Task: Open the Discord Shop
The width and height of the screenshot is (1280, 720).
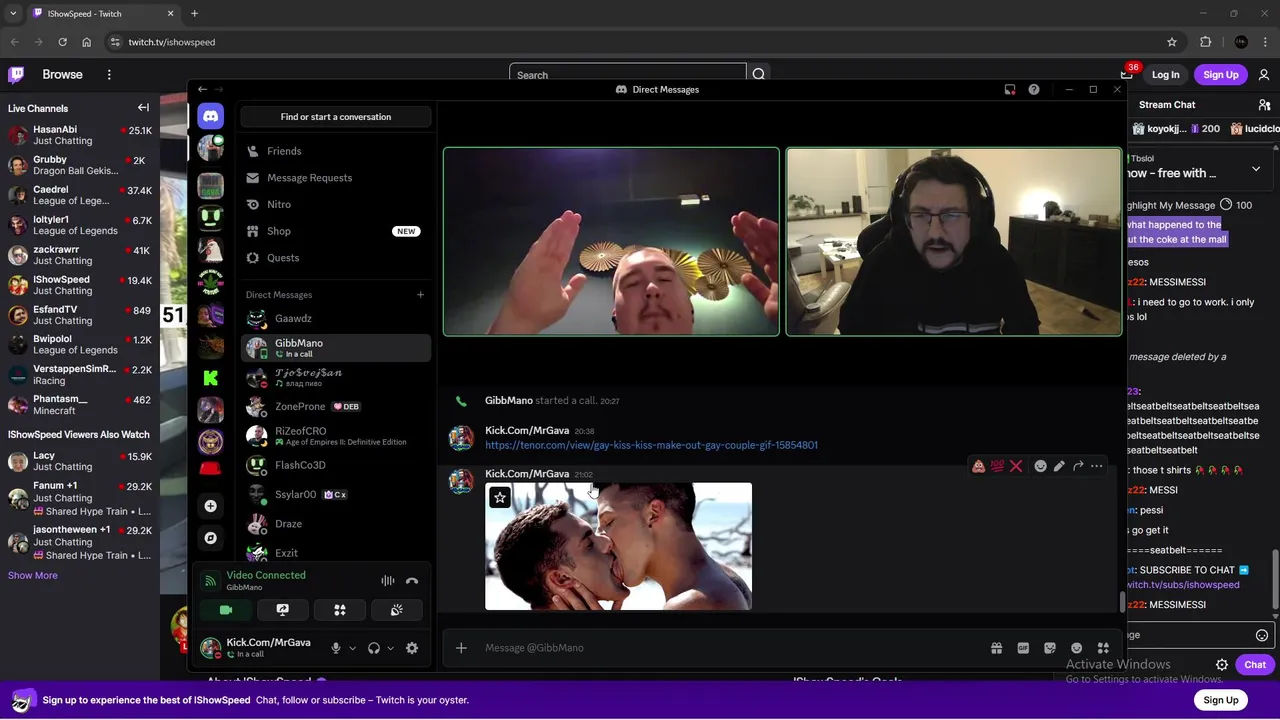Action: [x=336, y=231]
